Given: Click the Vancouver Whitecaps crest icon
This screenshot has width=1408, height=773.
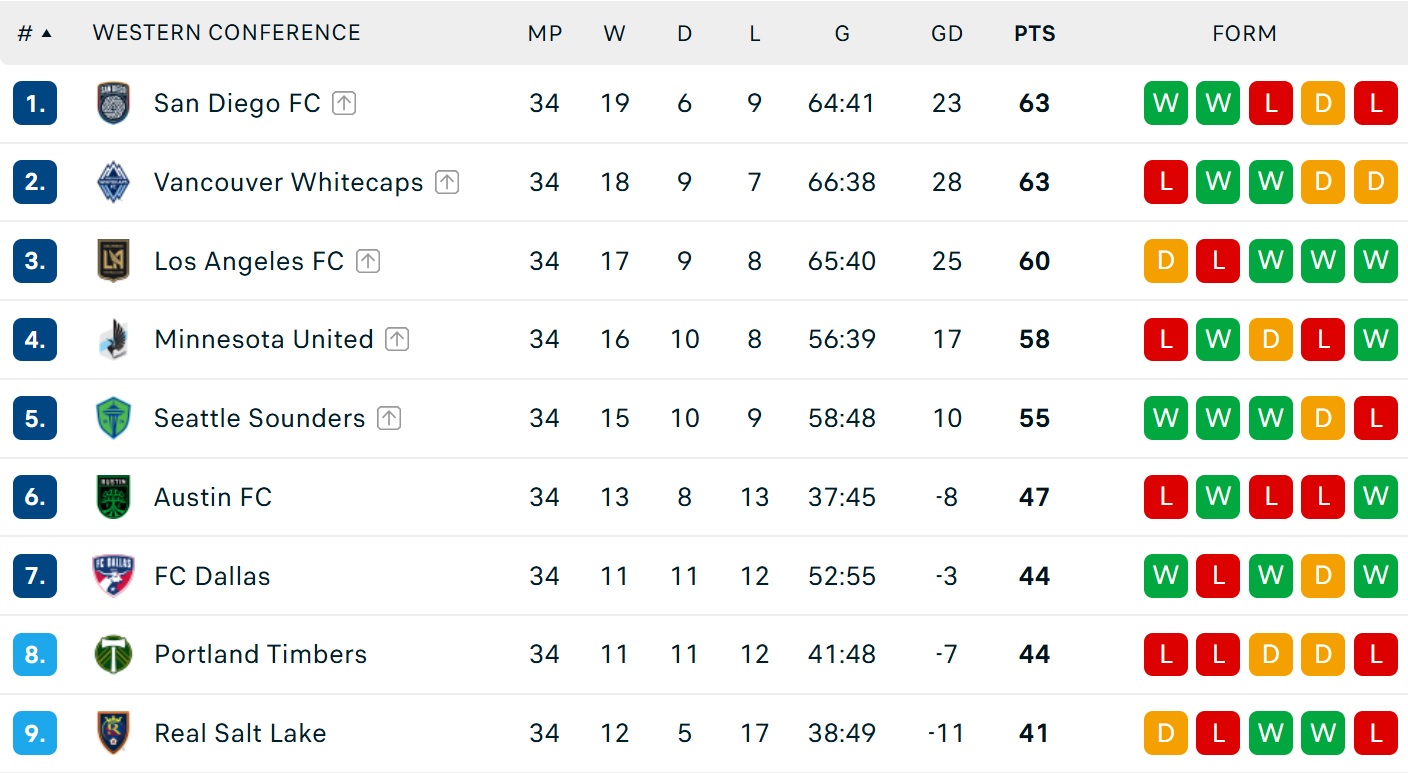Looking at the screenshot, I should [113, 182].
